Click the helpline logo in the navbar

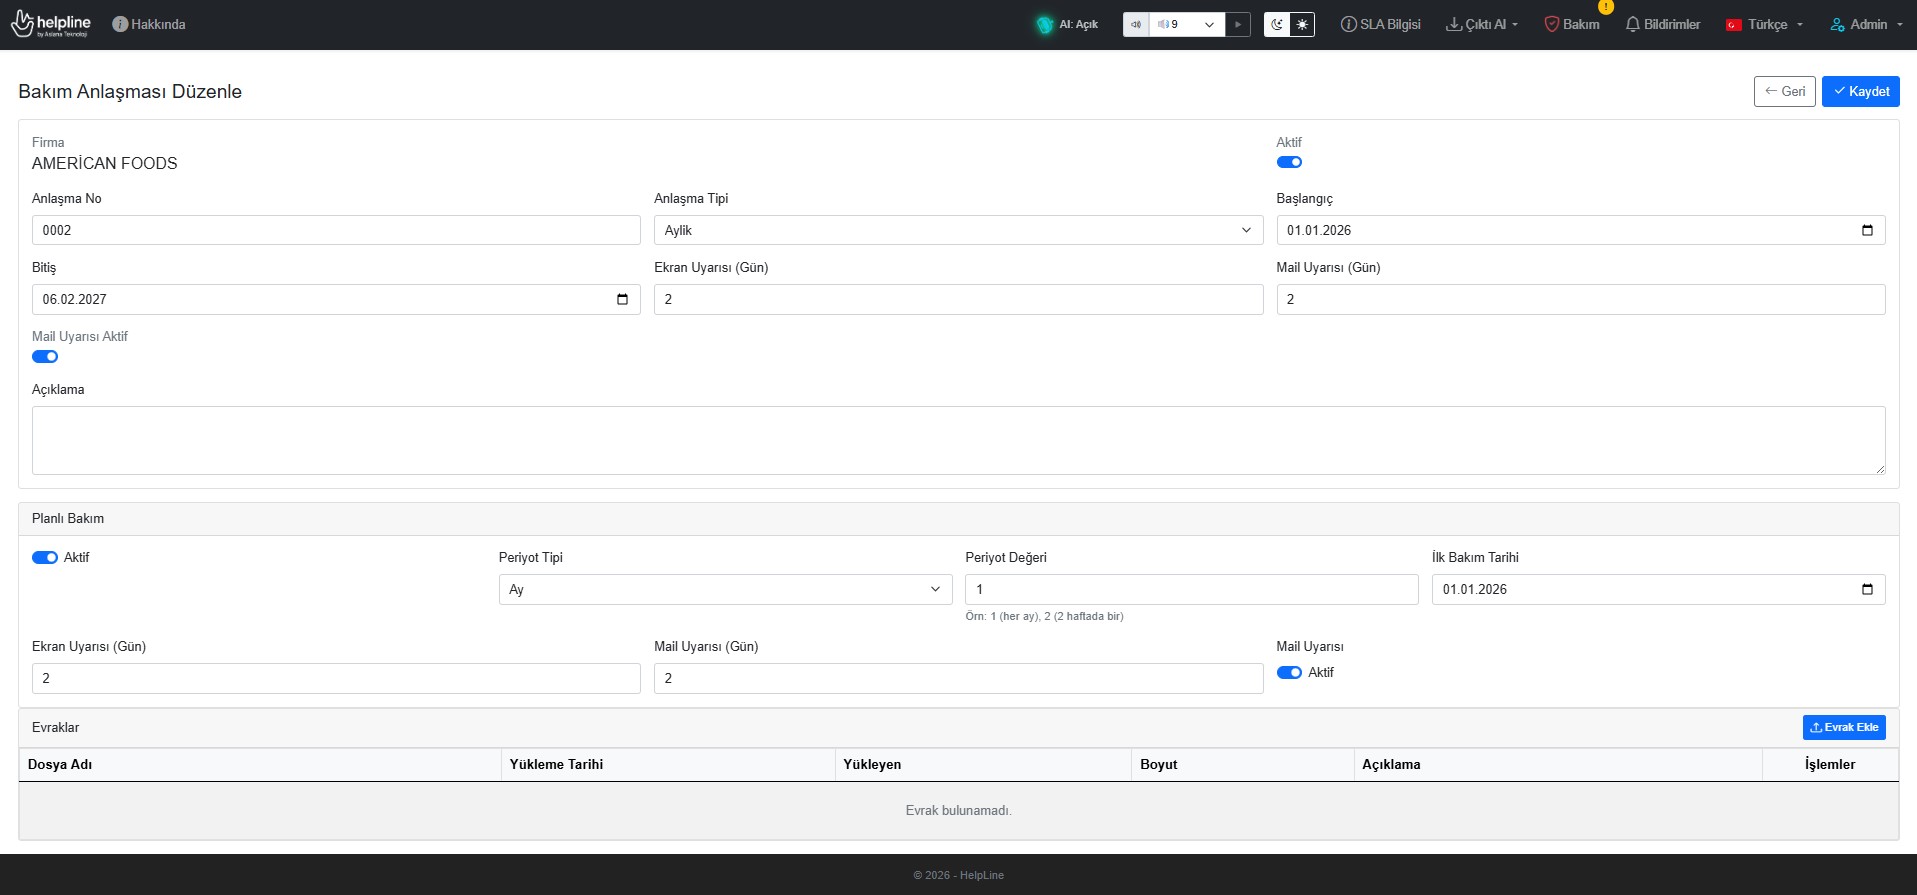(51, 24)
